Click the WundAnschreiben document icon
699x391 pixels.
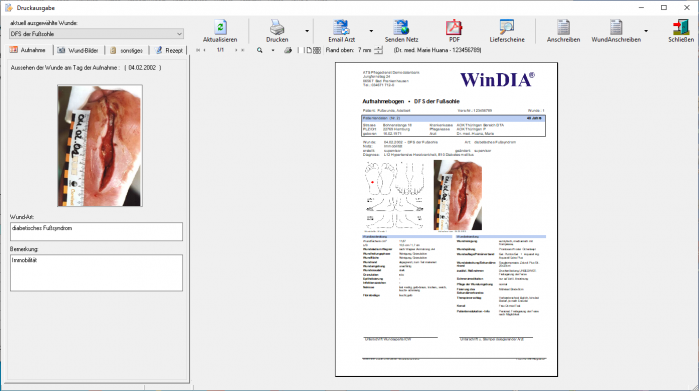click(616, 27)
